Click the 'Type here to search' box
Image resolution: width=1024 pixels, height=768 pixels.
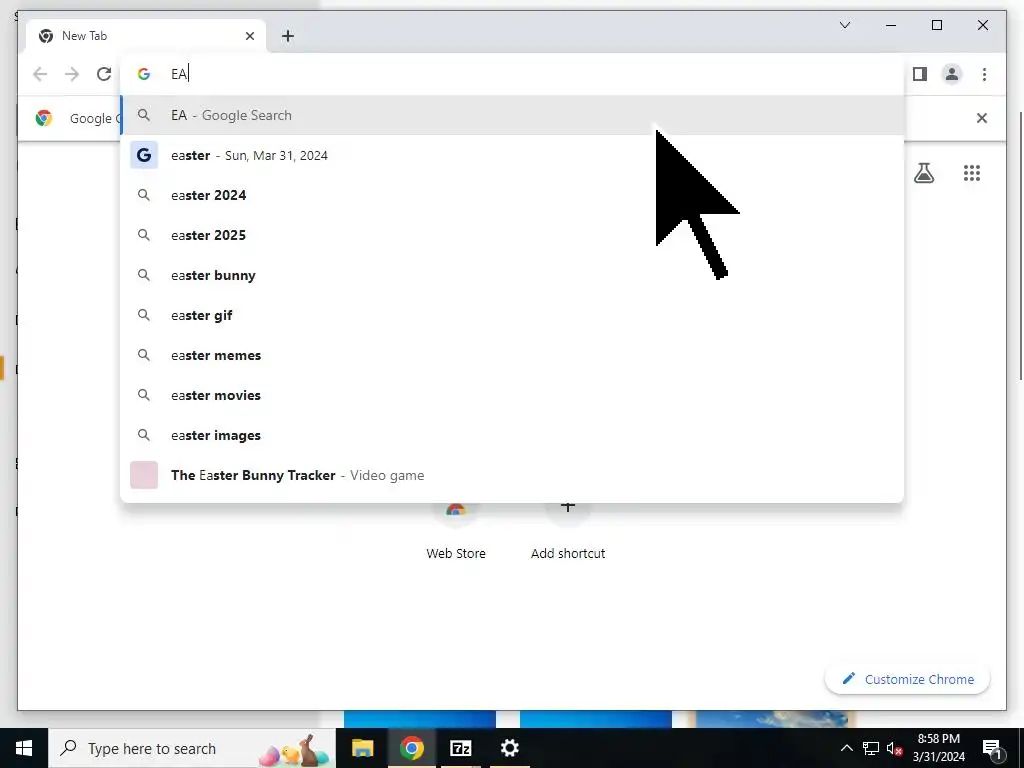(192, 748)
